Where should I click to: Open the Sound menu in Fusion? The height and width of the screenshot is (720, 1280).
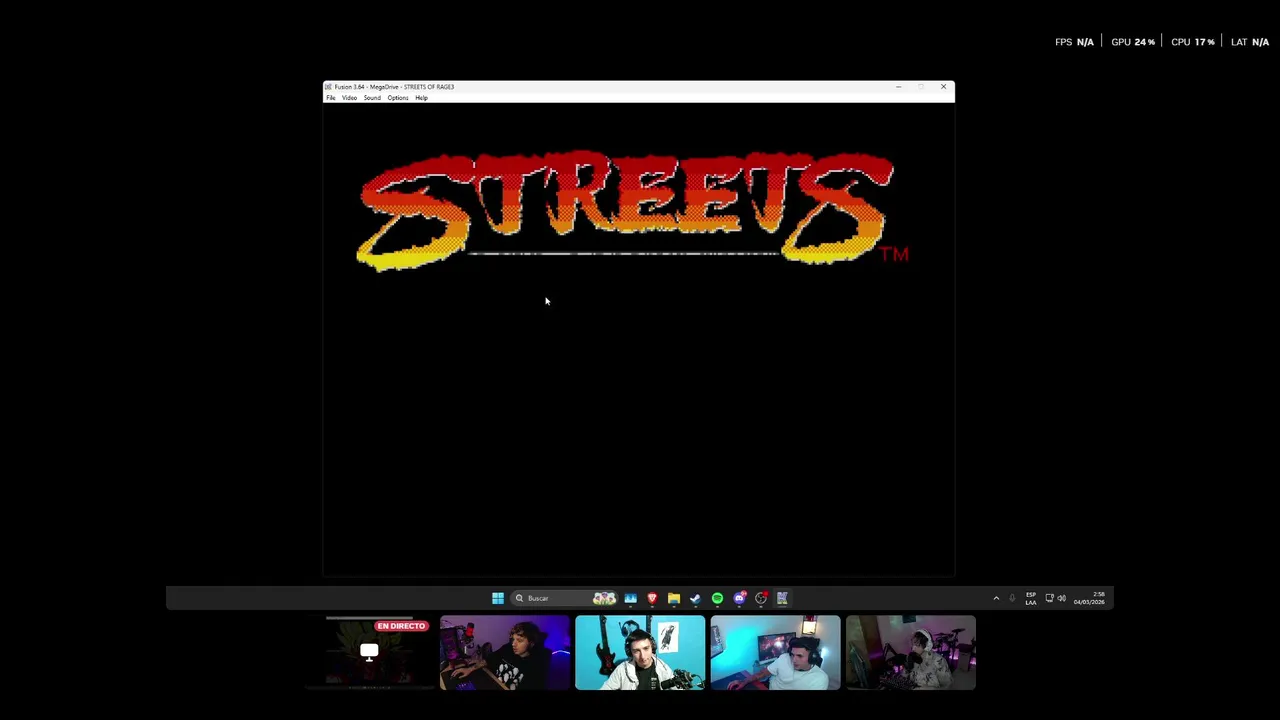(x=372, y=98)
